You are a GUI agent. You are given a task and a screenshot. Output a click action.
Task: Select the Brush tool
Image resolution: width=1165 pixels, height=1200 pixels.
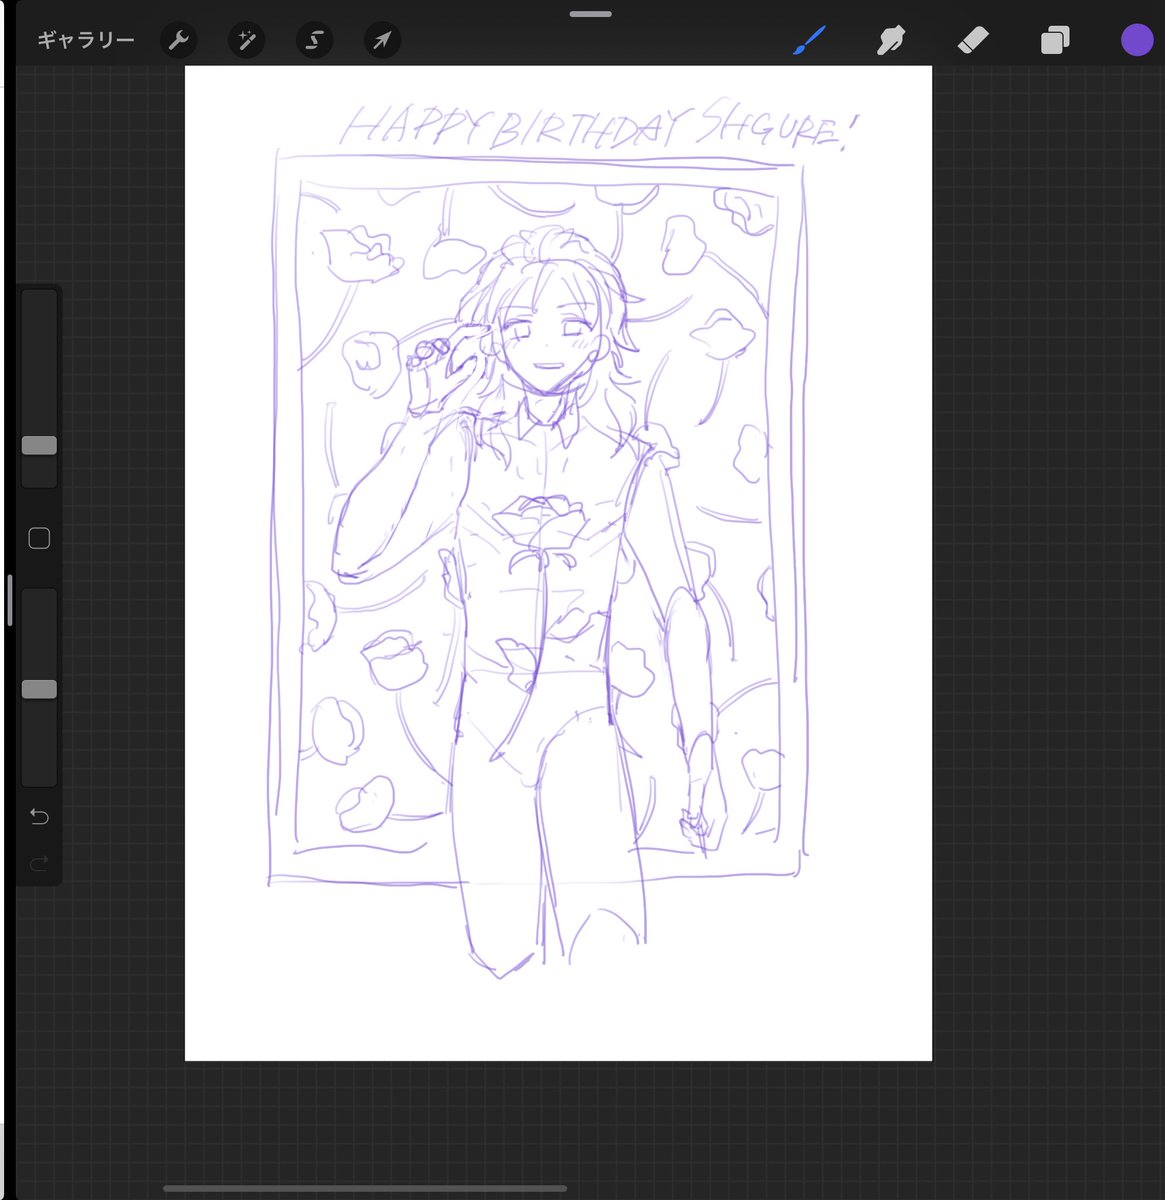(x=809, y=40)
